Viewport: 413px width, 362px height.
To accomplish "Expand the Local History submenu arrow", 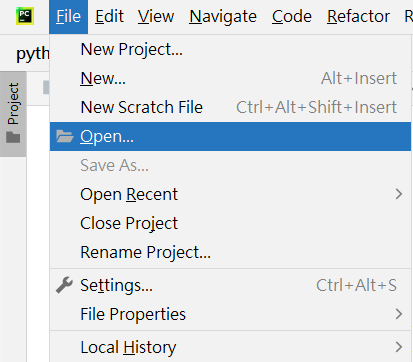I will [x=399, y=347].
